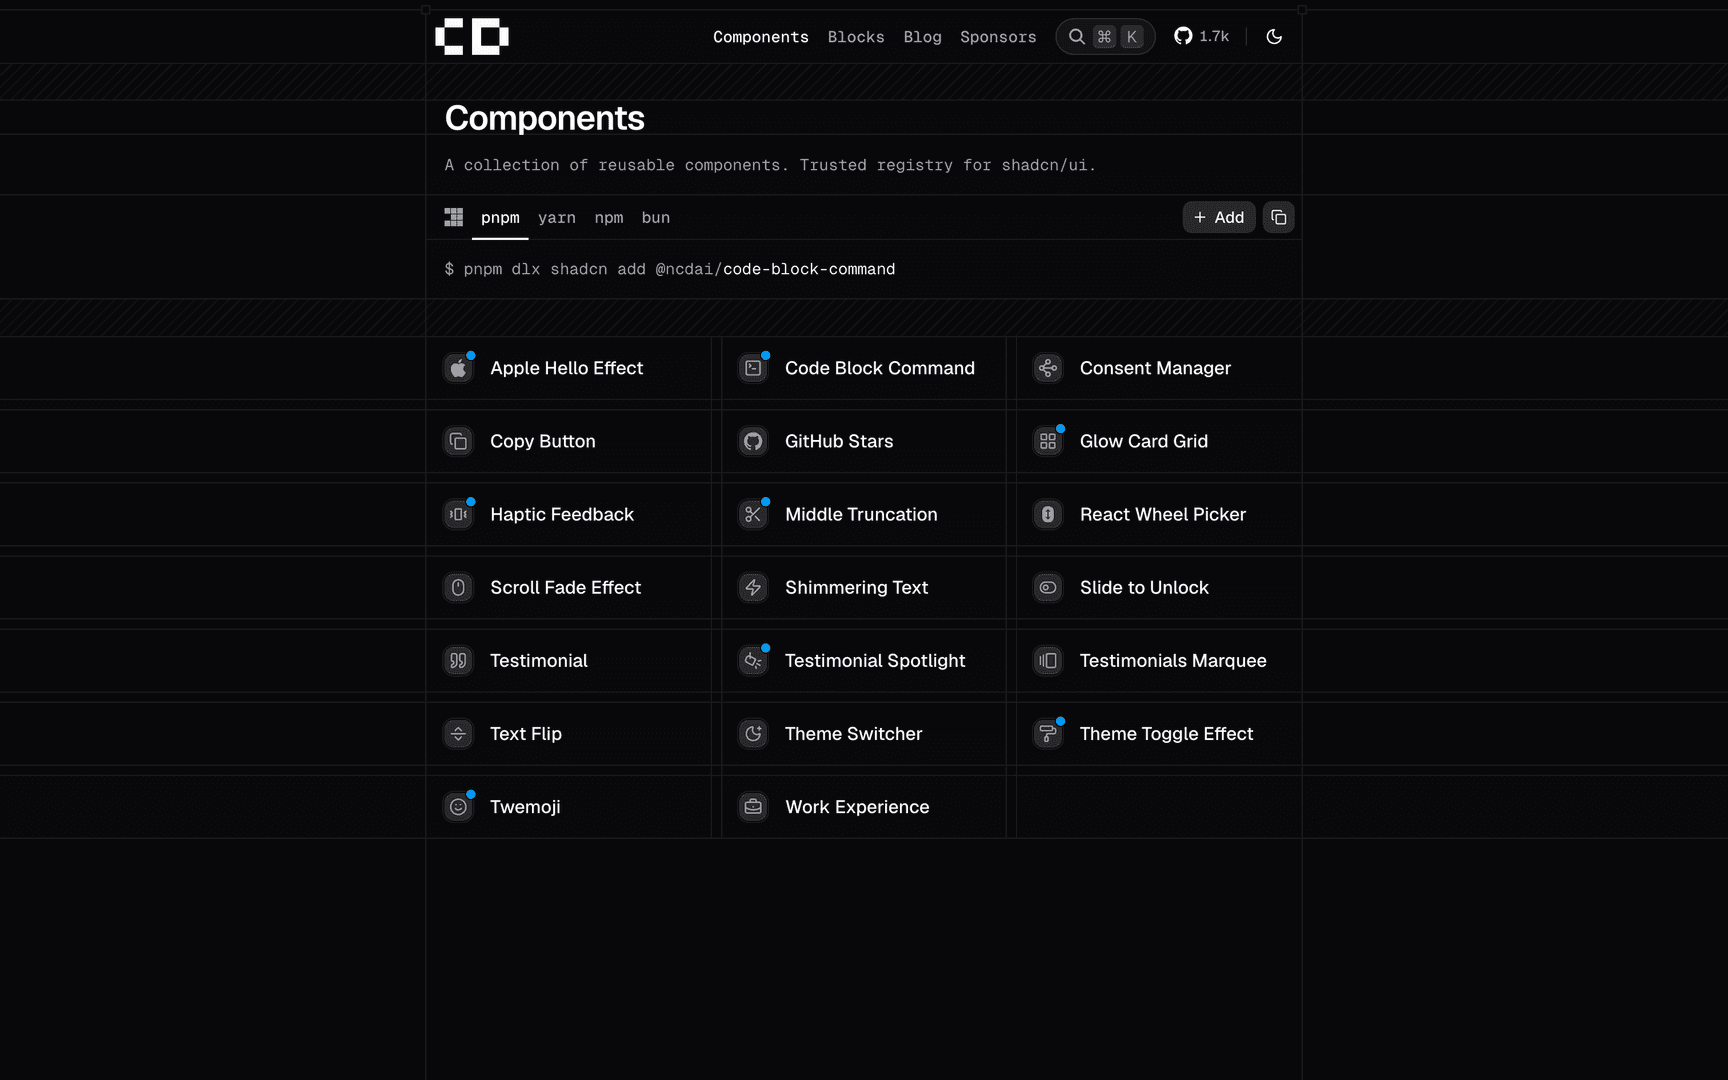Click the pnpm dlx shadcn add command text
The height and width of the screenshot is (1080, 1728).
tap(670, 269)
